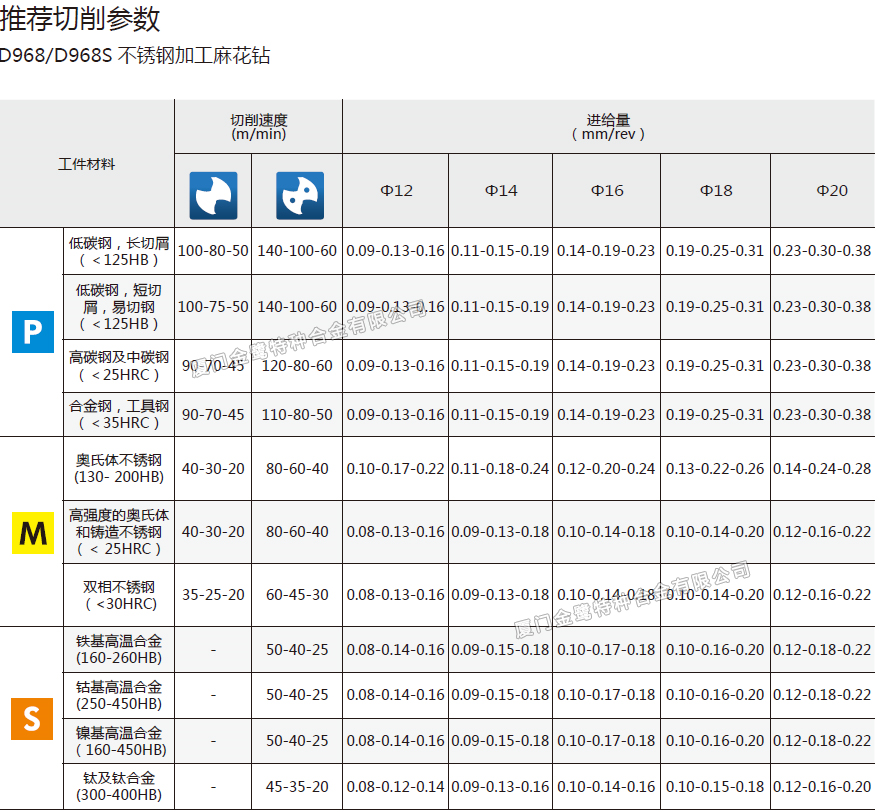Click the 45-35-20 cutting speed cell
Screen dimensions: 882x812
[x=297, y=786]
